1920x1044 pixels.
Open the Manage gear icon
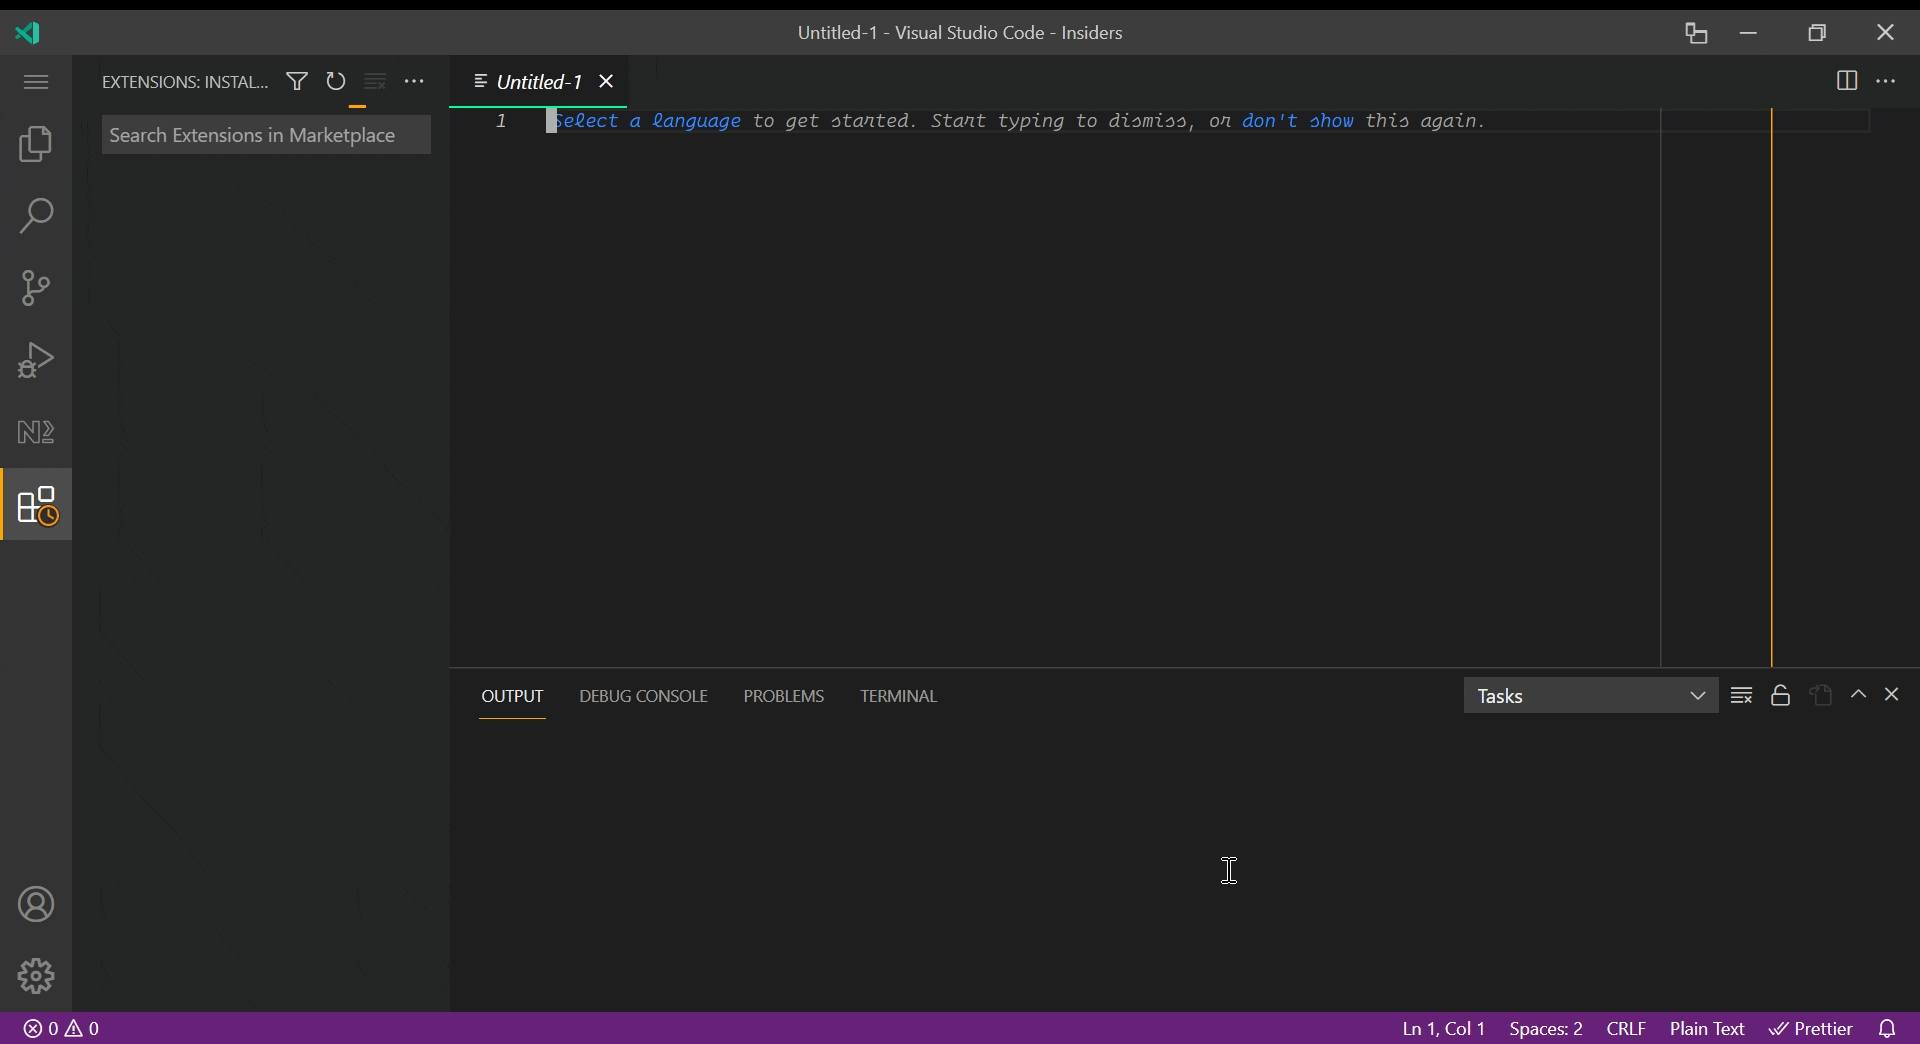pos(36,976)
